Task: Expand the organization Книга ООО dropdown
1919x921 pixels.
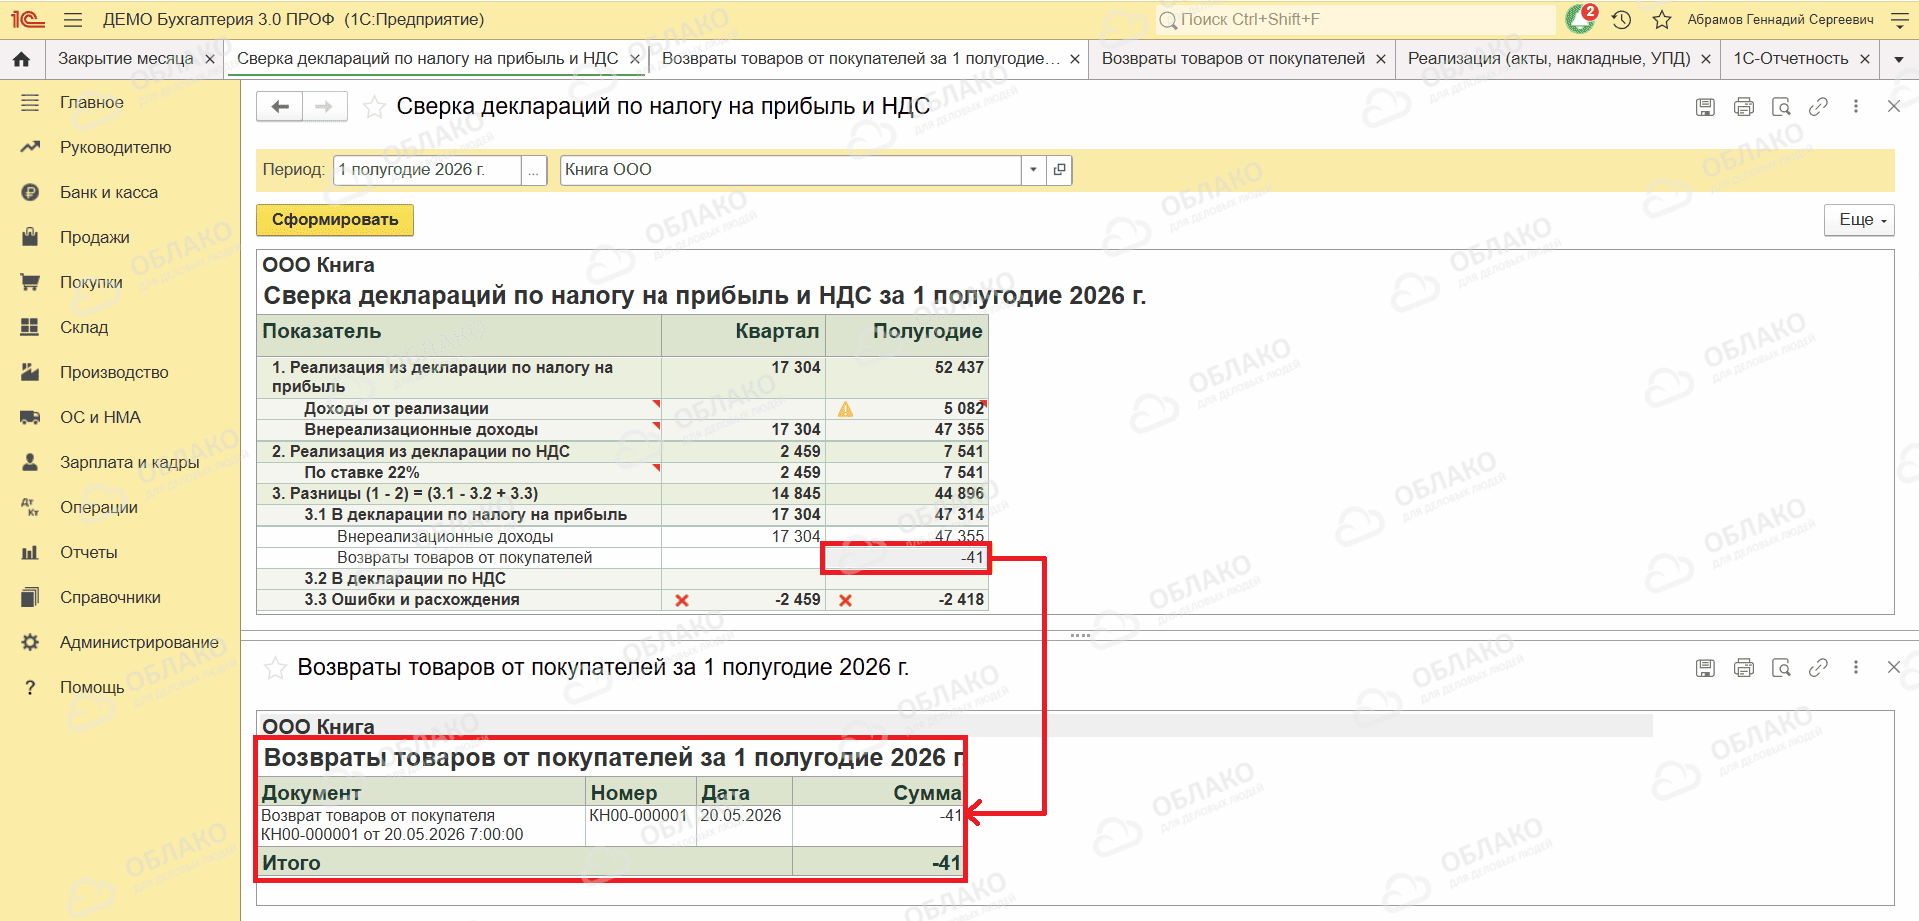Action: 1033,170
